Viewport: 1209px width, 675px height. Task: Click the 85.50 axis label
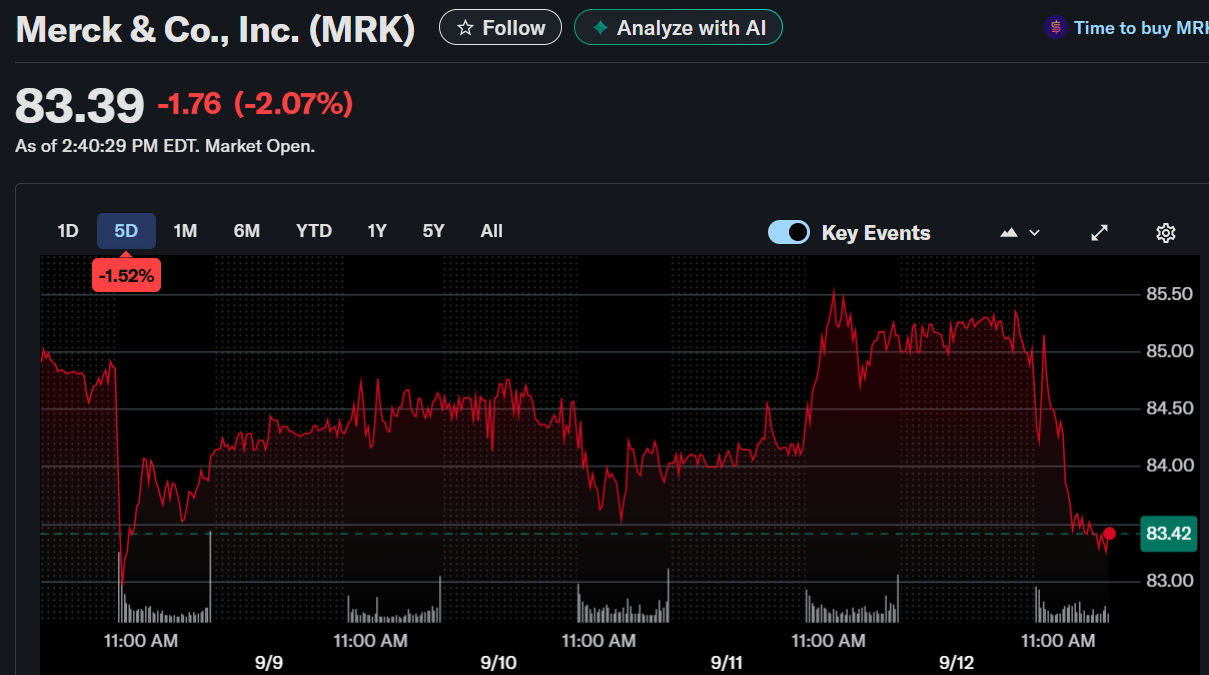click(x=1169, y=294)
